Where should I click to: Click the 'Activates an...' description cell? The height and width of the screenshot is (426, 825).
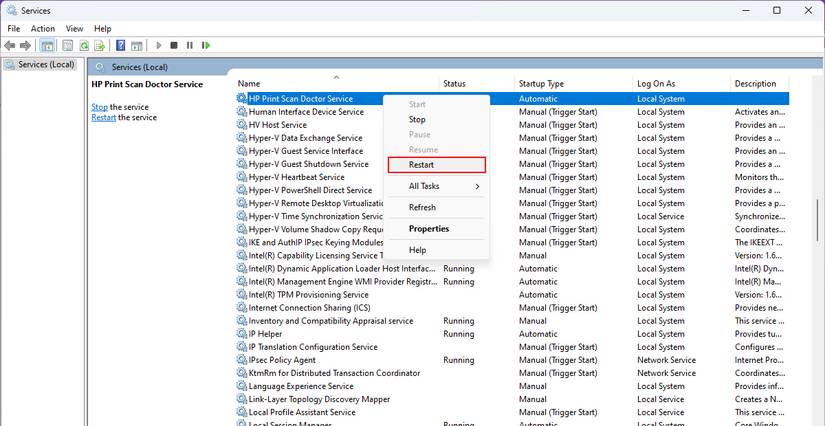(x=760, y=111)
